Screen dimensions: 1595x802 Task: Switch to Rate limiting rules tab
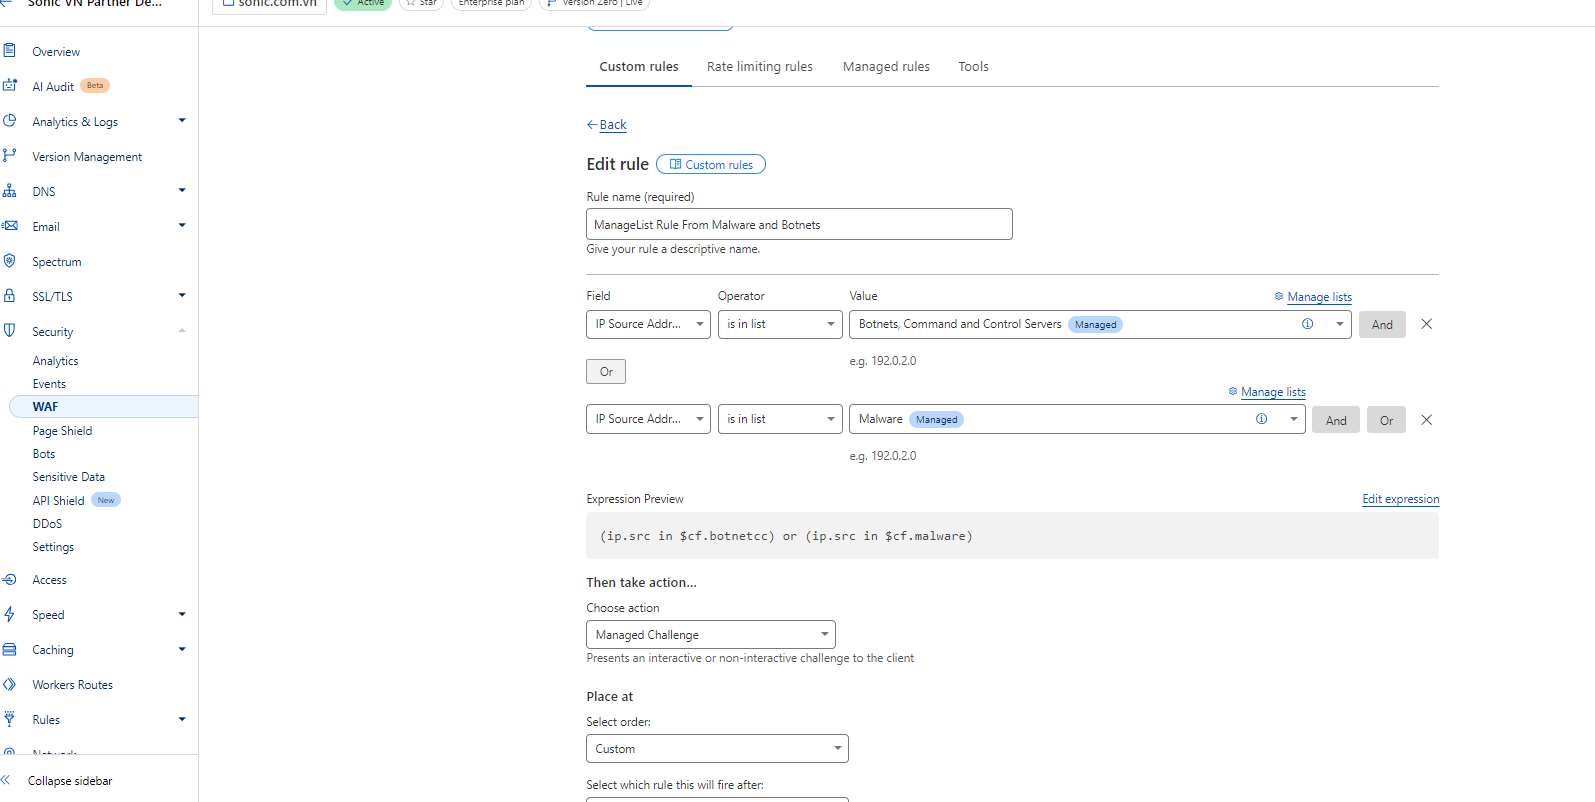tap(759, 67)
